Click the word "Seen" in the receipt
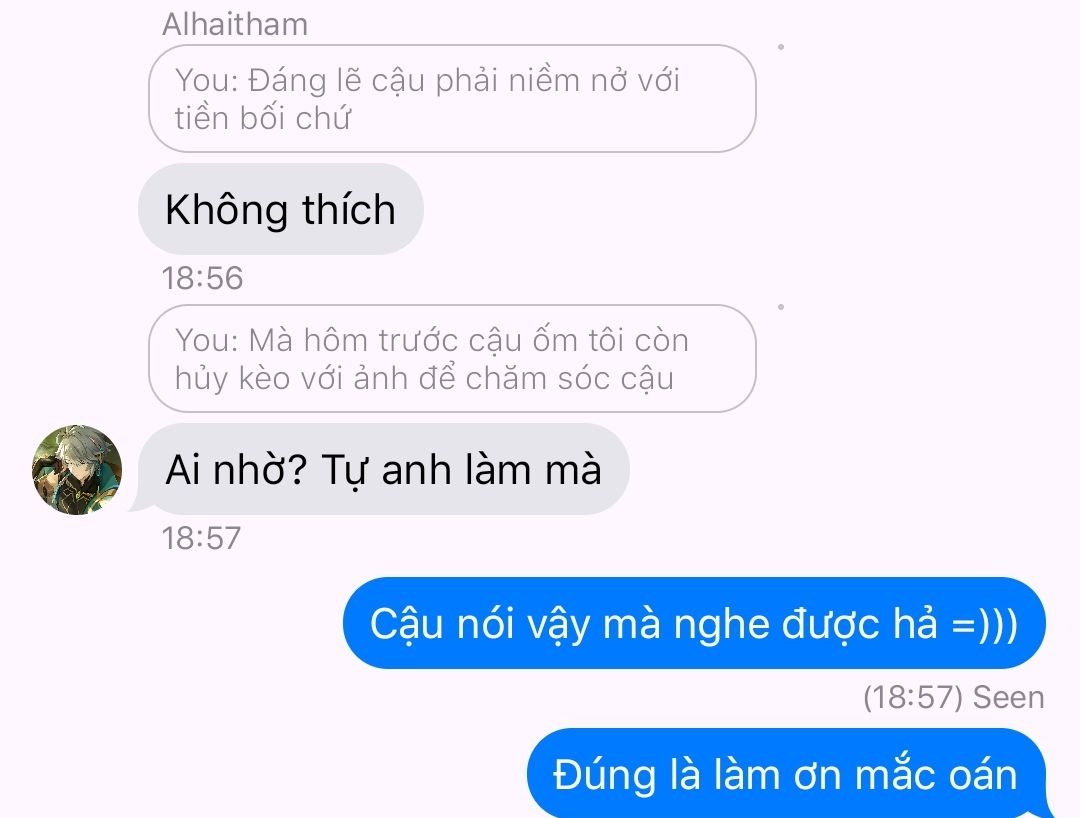Image resolution: width=1080 pixels, height=818 pixels. coord(1008,698)
